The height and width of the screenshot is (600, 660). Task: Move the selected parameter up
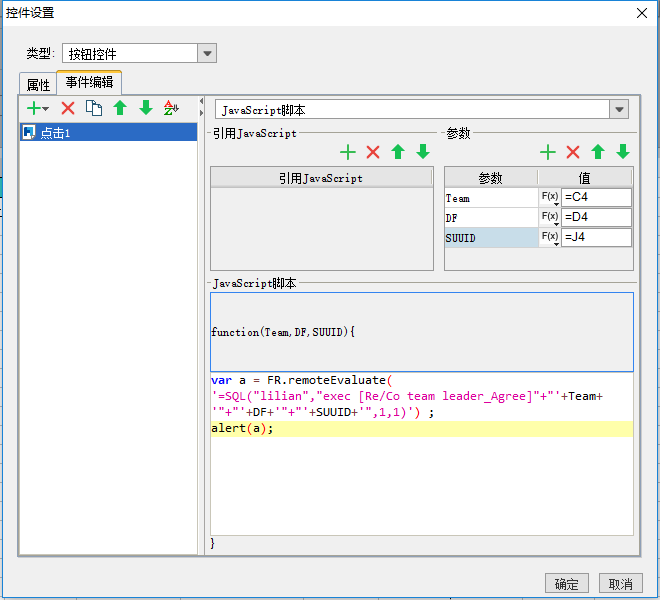598,152
